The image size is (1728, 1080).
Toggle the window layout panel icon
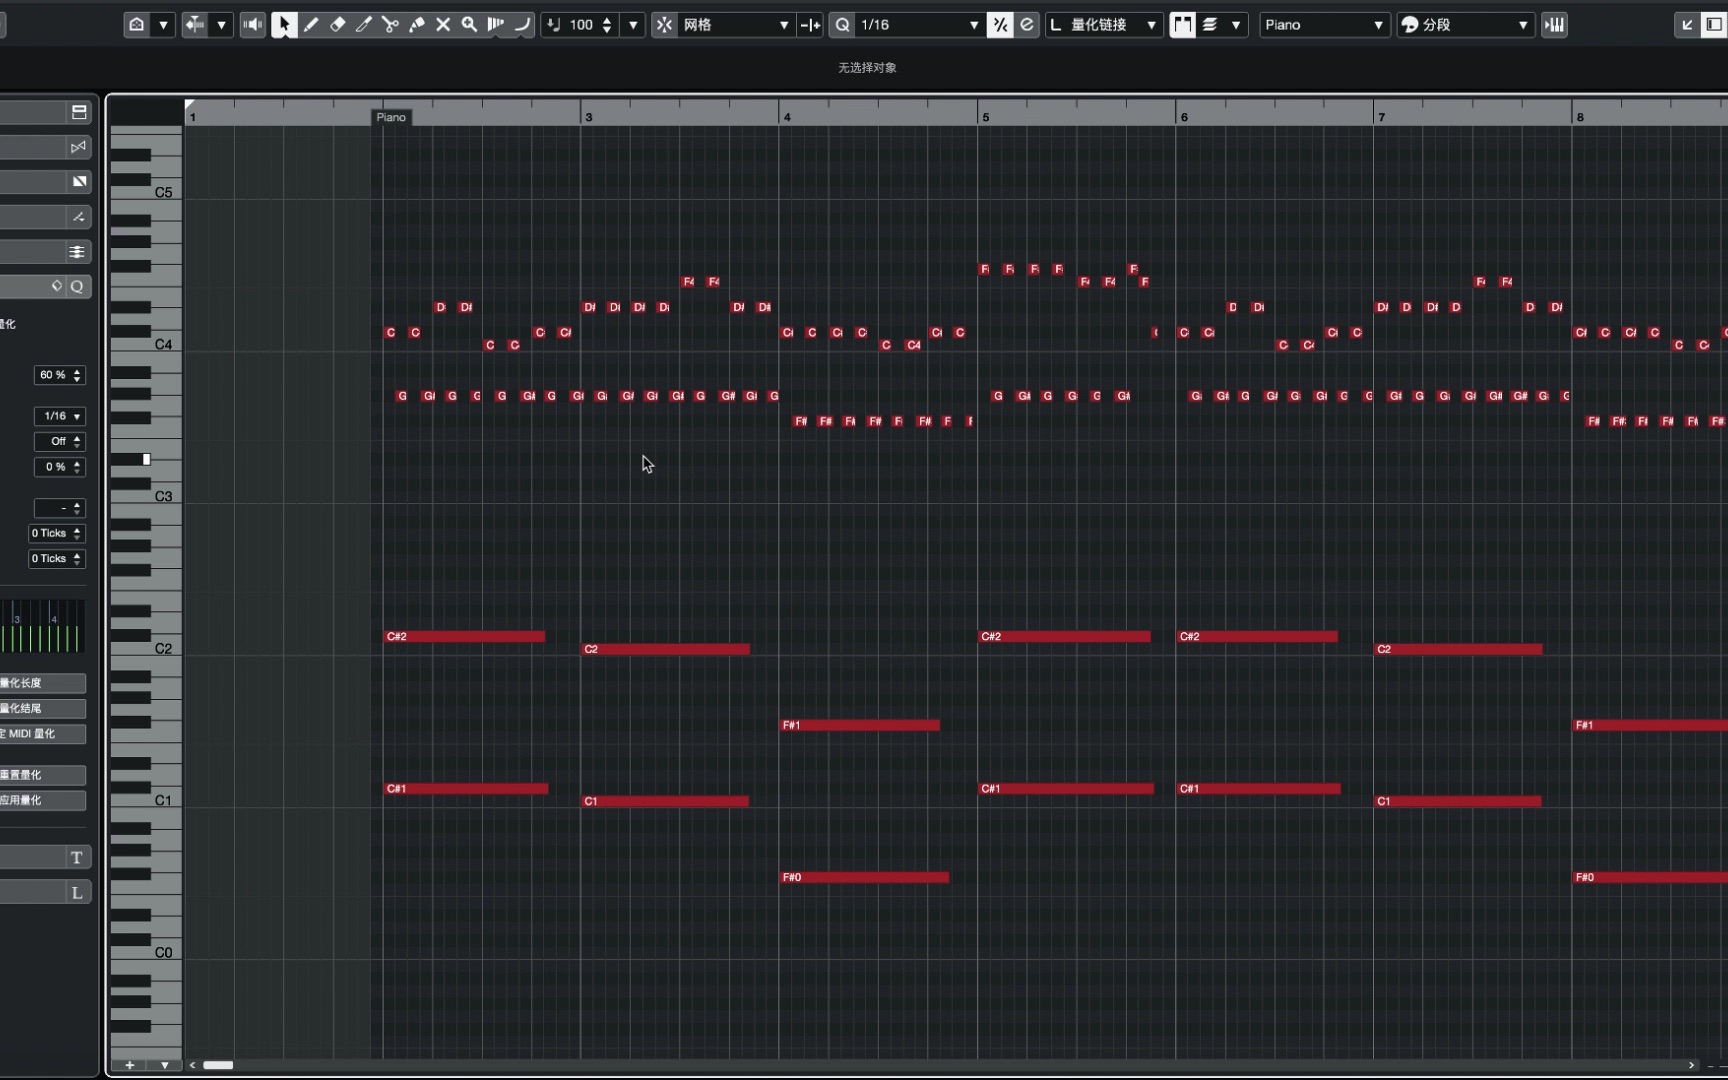pyautogui.click(x=1714, y=25)
